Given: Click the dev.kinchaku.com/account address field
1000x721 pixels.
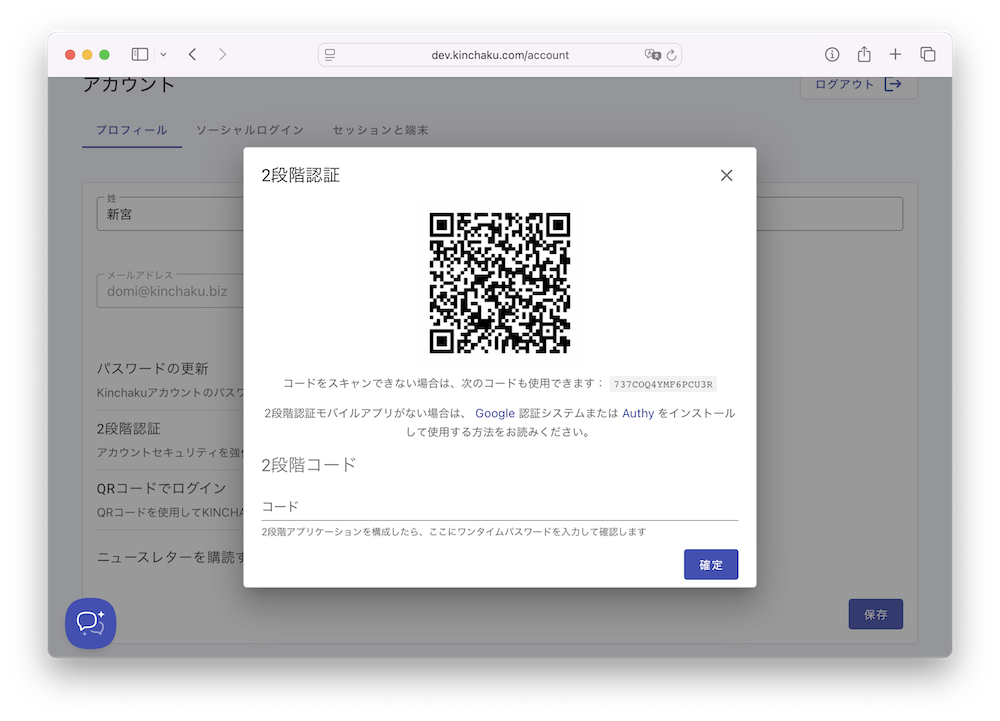Looking at the screenshot, I should (x=500, y=55).
